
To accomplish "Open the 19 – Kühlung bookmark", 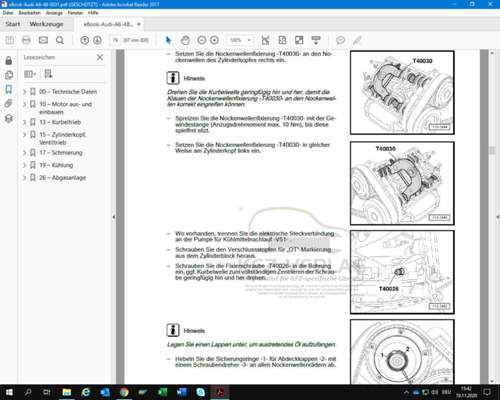I will pos(56,165).
